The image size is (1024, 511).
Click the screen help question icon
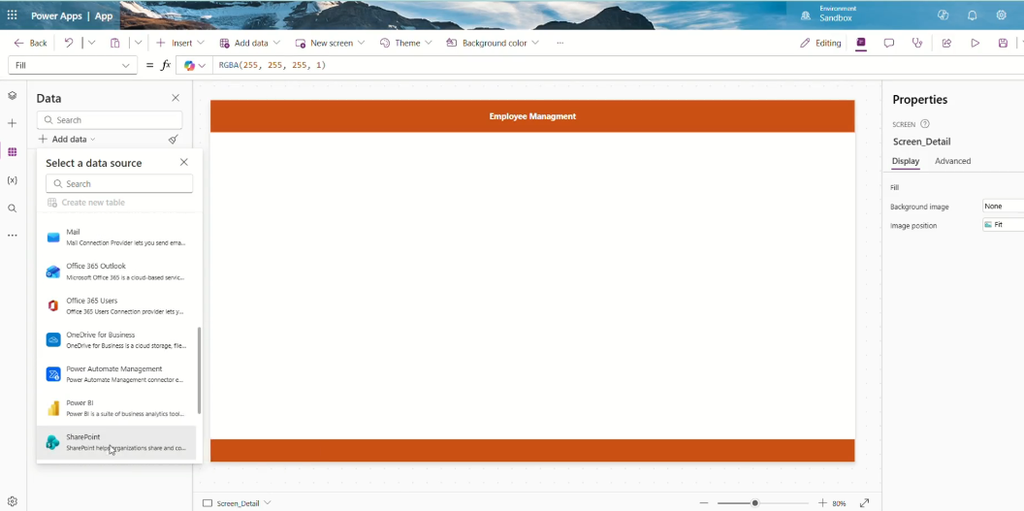tap(925, 124)
